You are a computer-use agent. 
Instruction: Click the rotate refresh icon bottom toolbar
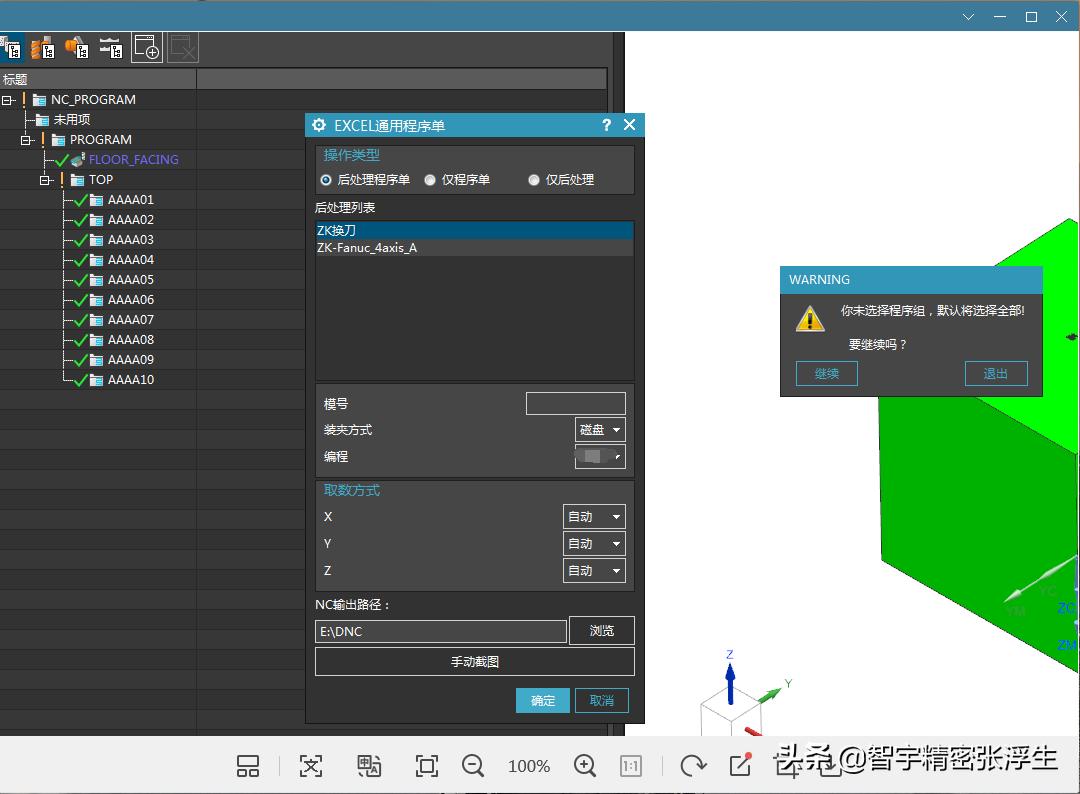click(693, 765)
